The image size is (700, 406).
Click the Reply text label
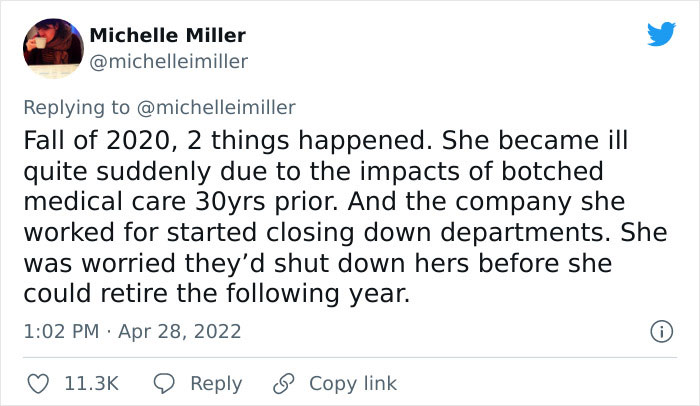pyautogui.click(x=216, y=383)
